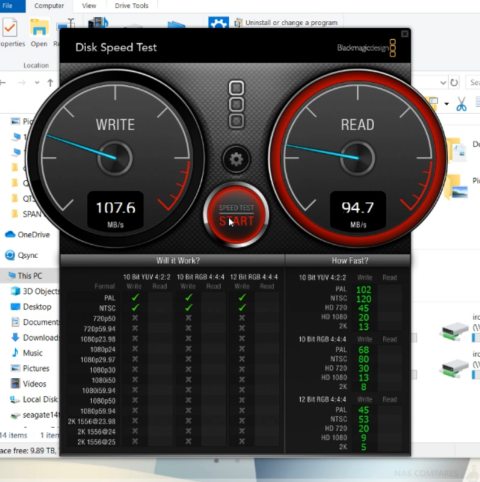Click the bottom rounded square indicator above the gear
The image size is (480, 482).
click(236, 121)
